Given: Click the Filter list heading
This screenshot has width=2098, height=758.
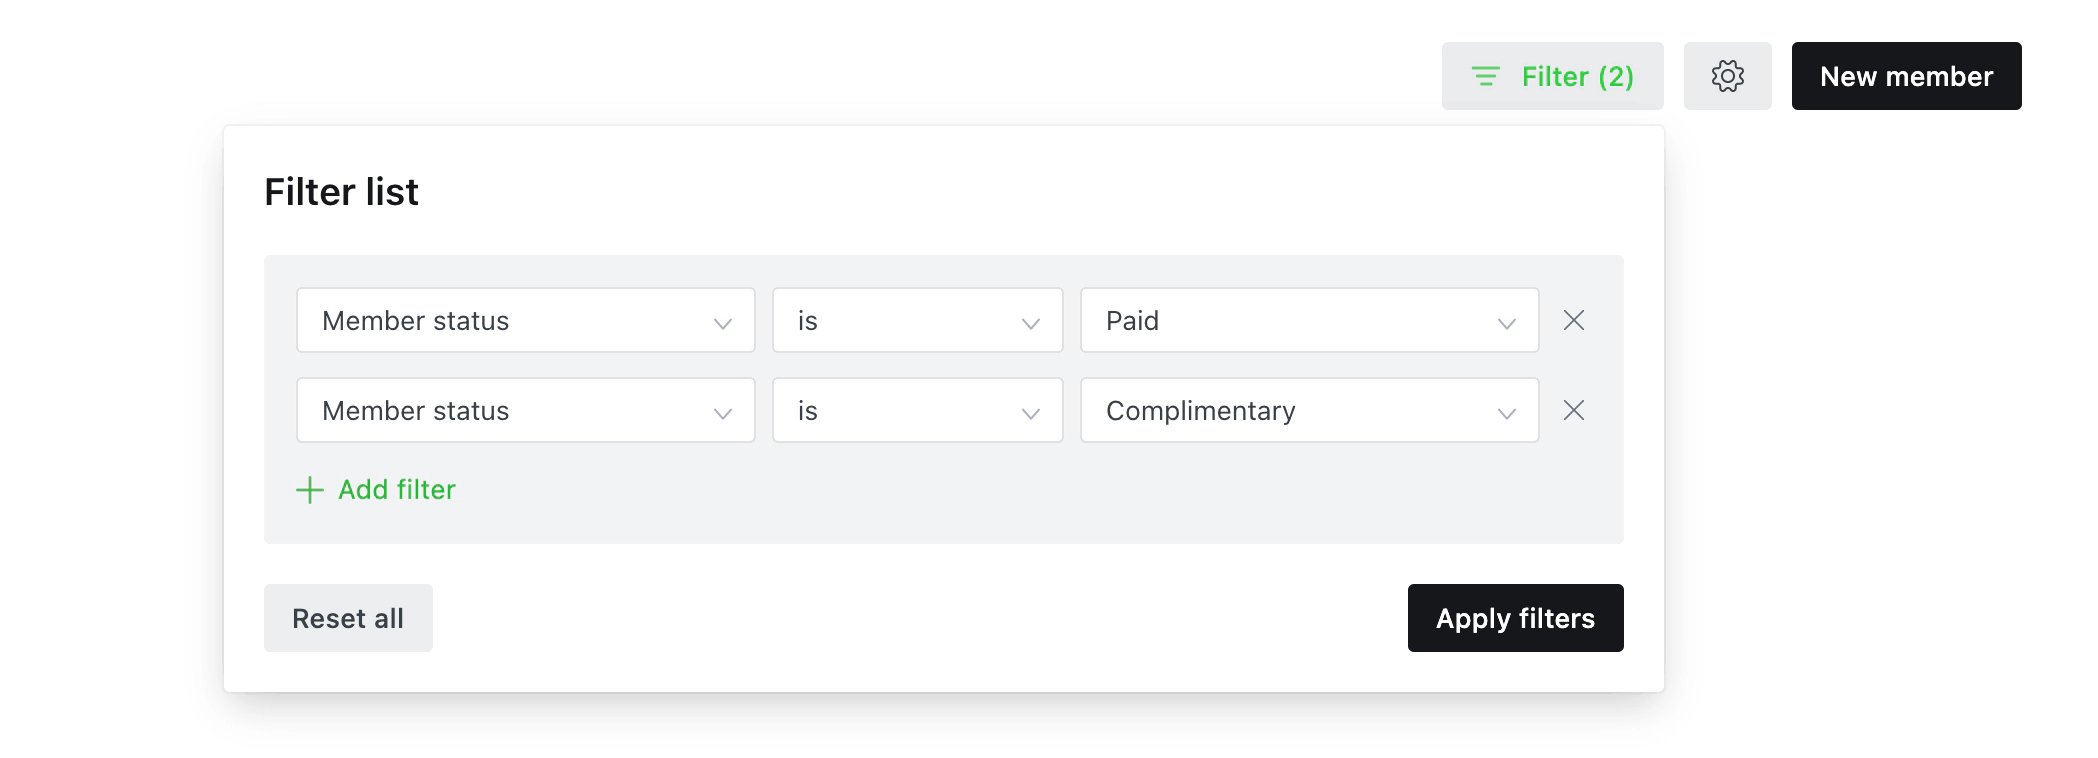Looking at the screenshot, I should coord(341,192).
